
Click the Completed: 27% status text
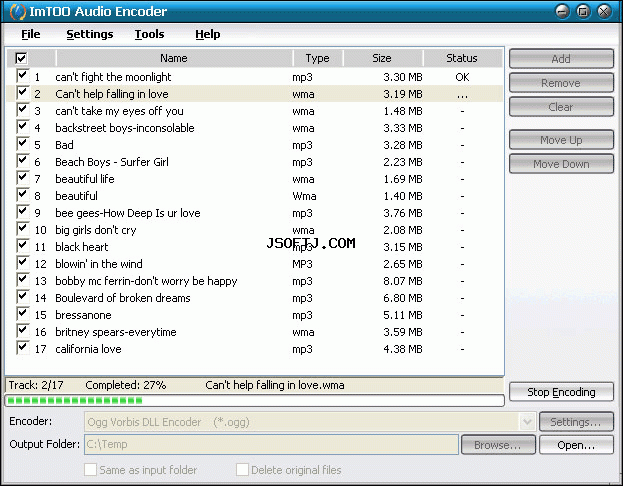[126, 385]
